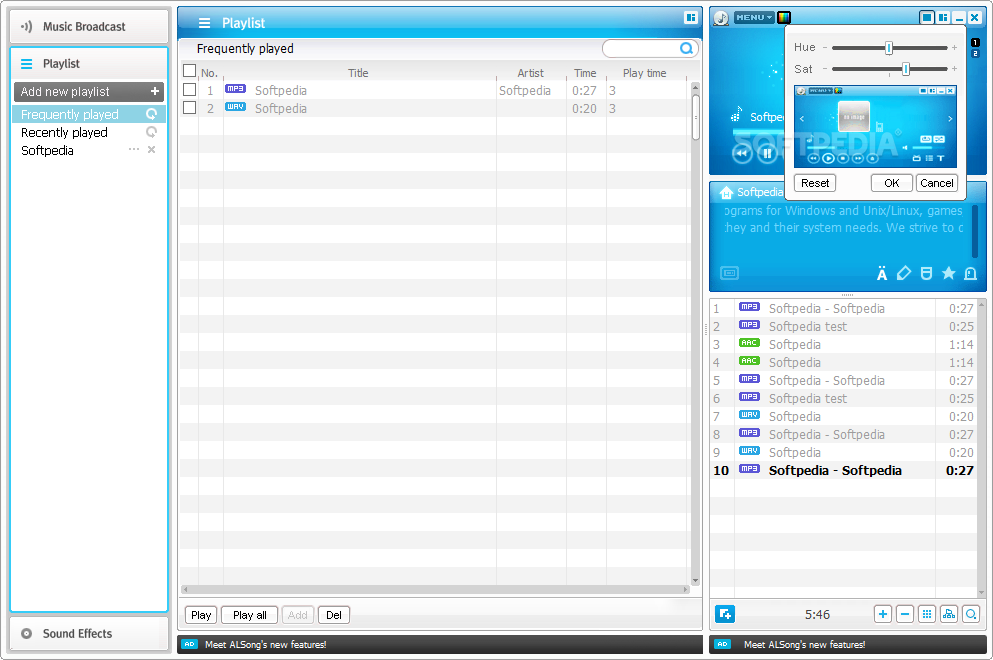This screenshot has height=660, width=993.
Task: Toggle the select-all checkbox in header
Action: pyautogui.click(x=189, y=70)
